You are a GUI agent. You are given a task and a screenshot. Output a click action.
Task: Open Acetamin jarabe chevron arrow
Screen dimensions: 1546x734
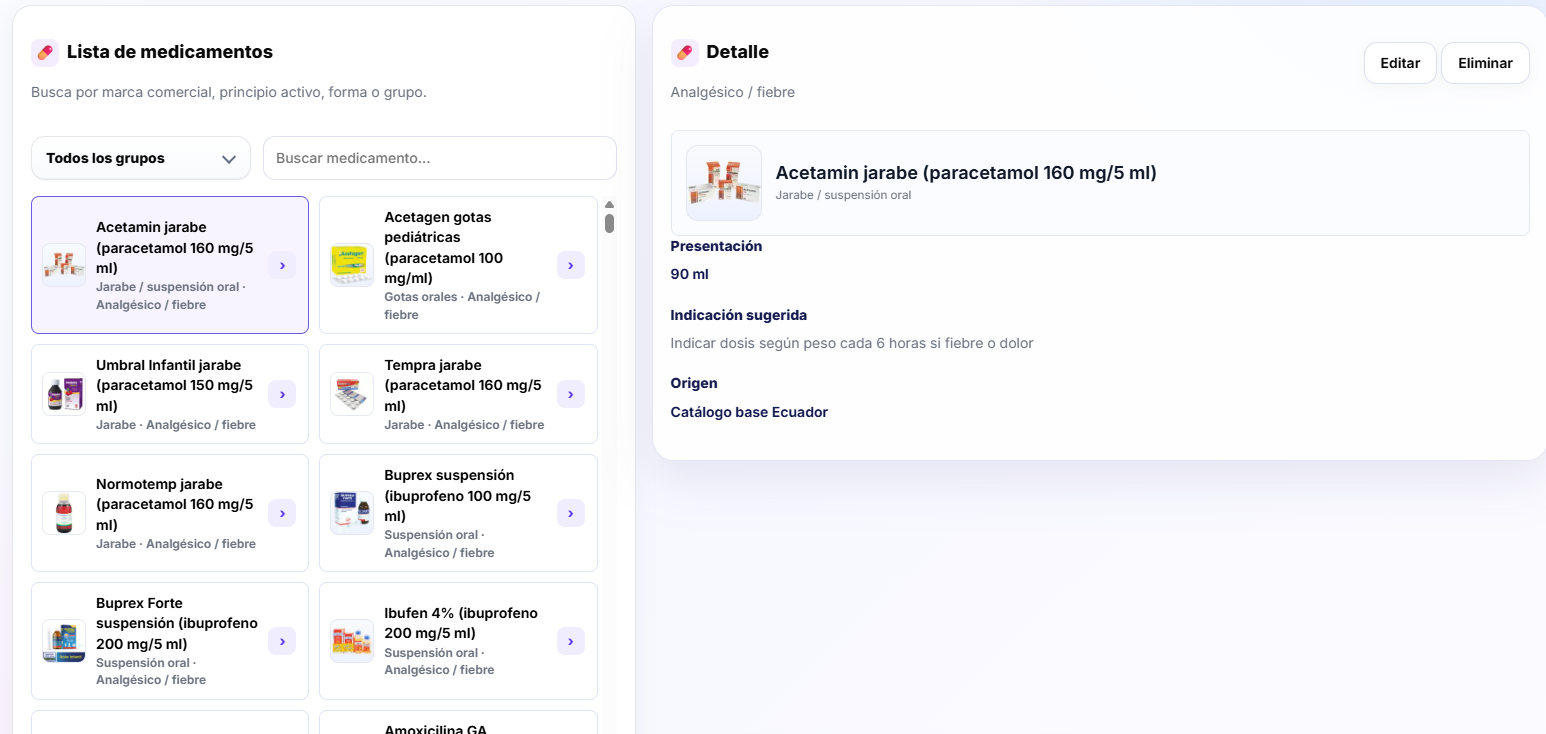point(282,265)
